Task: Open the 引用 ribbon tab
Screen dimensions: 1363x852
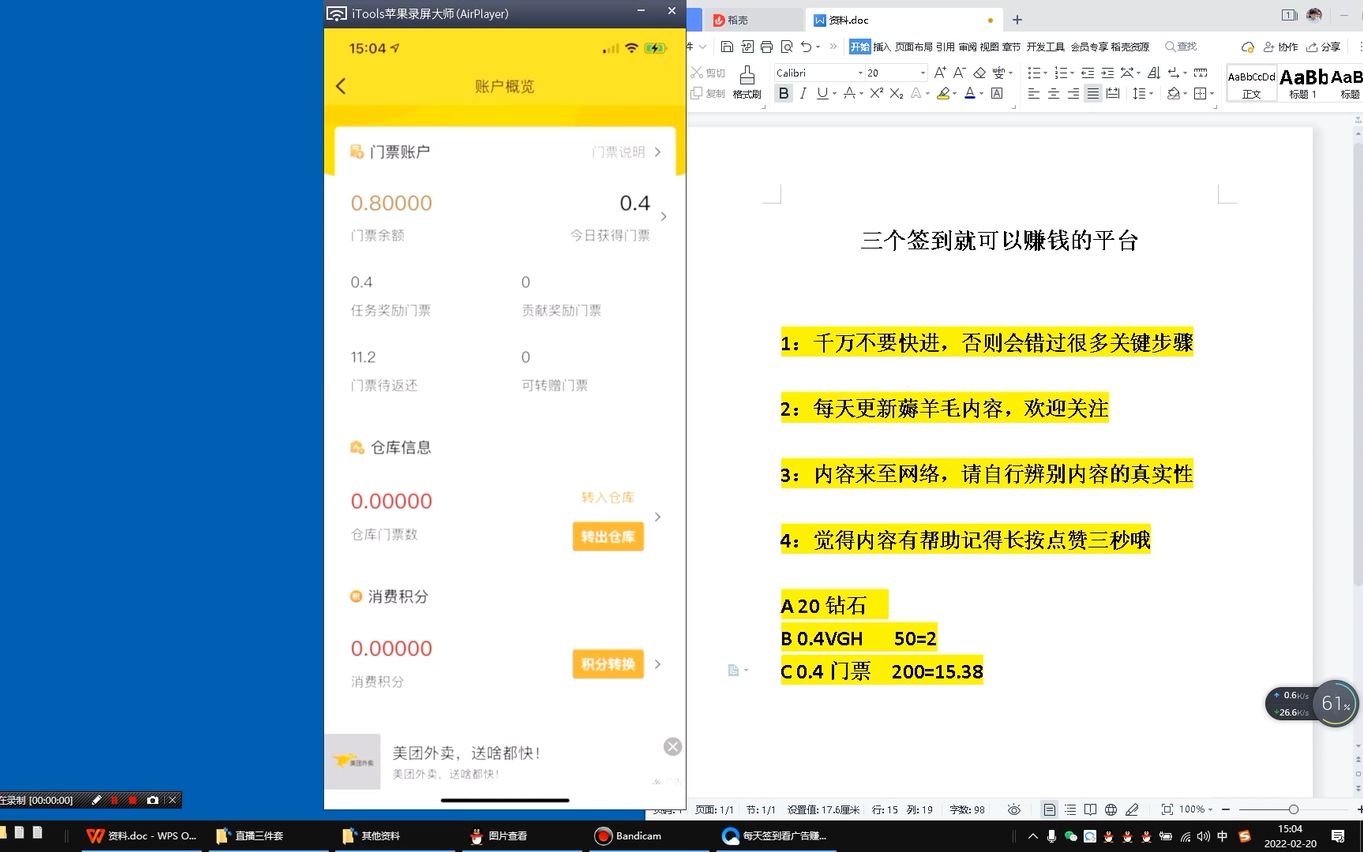Action: pos(945,46)
